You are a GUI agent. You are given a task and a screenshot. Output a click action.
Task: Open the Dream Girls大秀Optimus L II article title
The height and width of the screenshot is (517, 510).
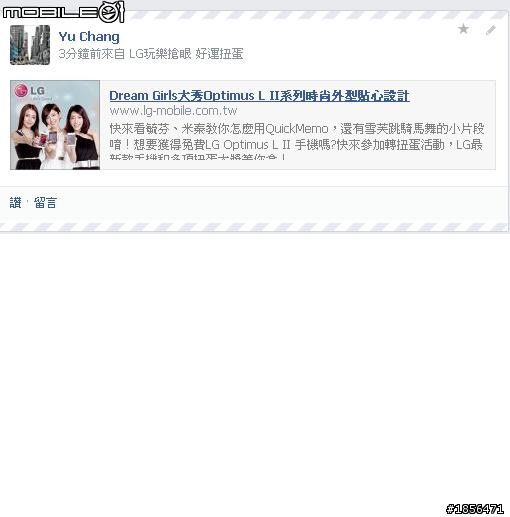coord(259,96)
